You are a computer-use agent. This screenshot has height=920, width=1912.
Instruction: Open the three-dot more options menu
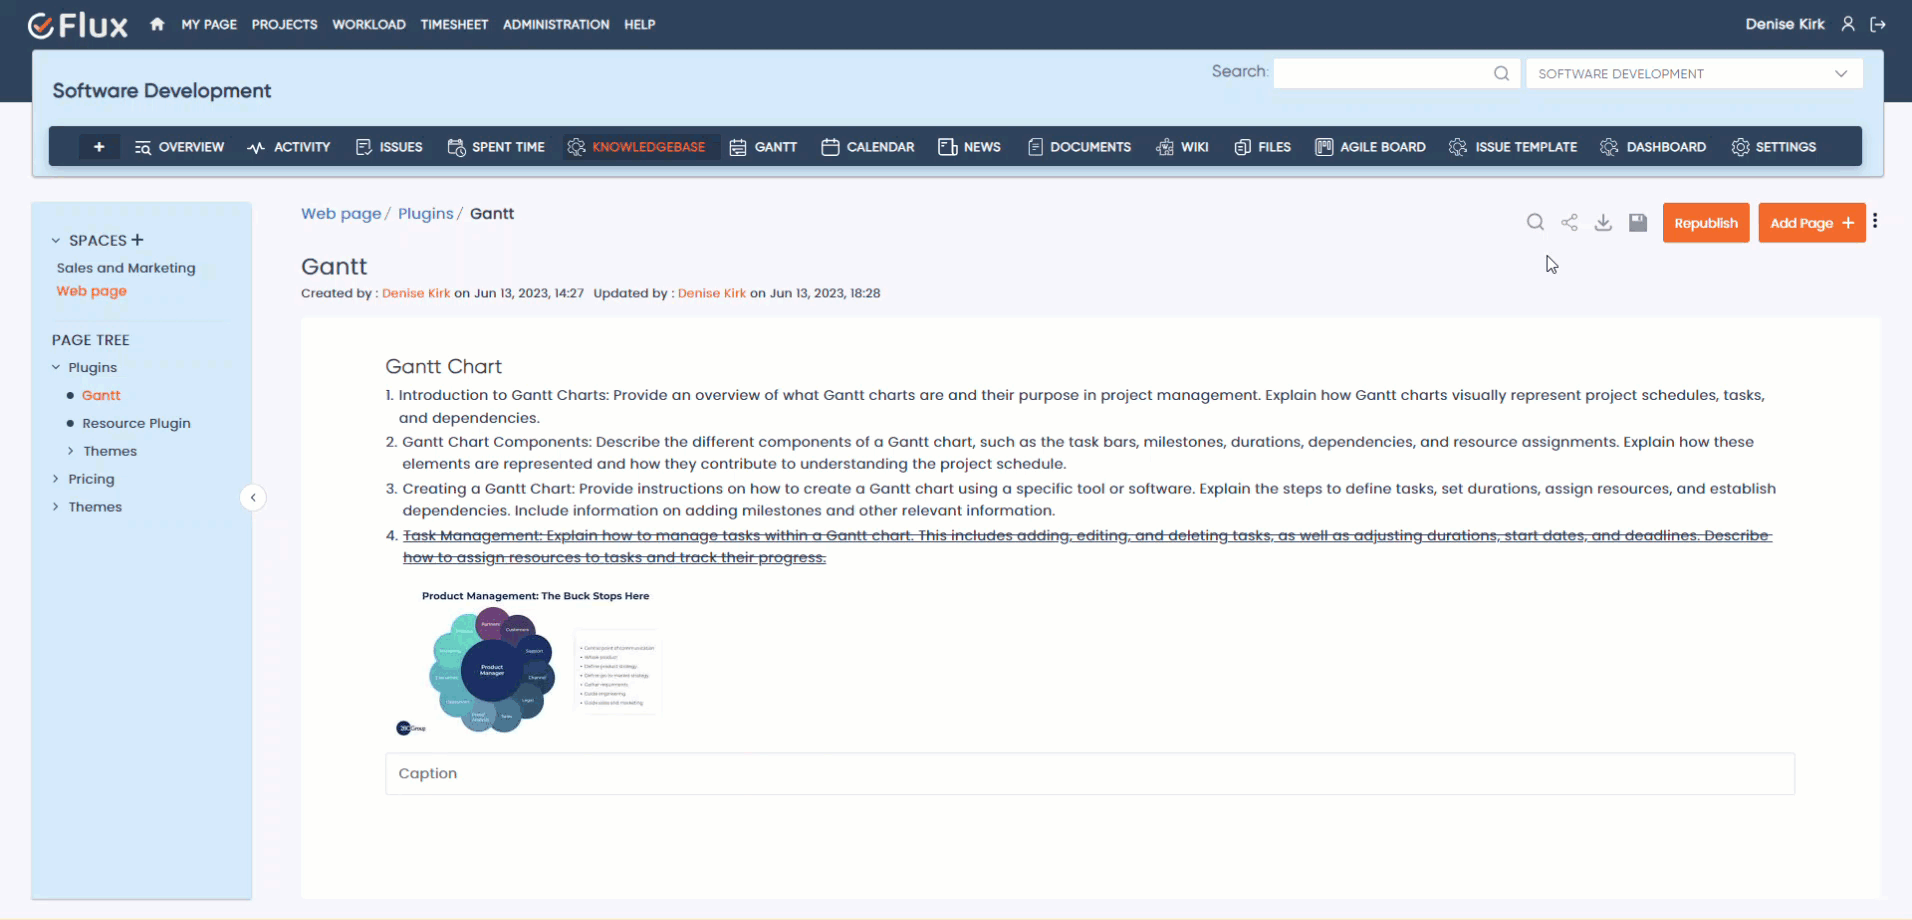(1875, 221)
